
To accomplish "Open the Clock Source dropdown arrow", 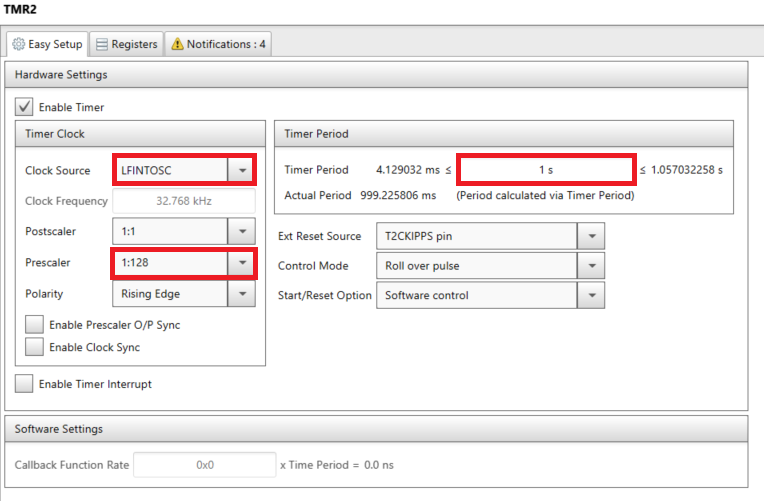I will [x=241, y=171].
